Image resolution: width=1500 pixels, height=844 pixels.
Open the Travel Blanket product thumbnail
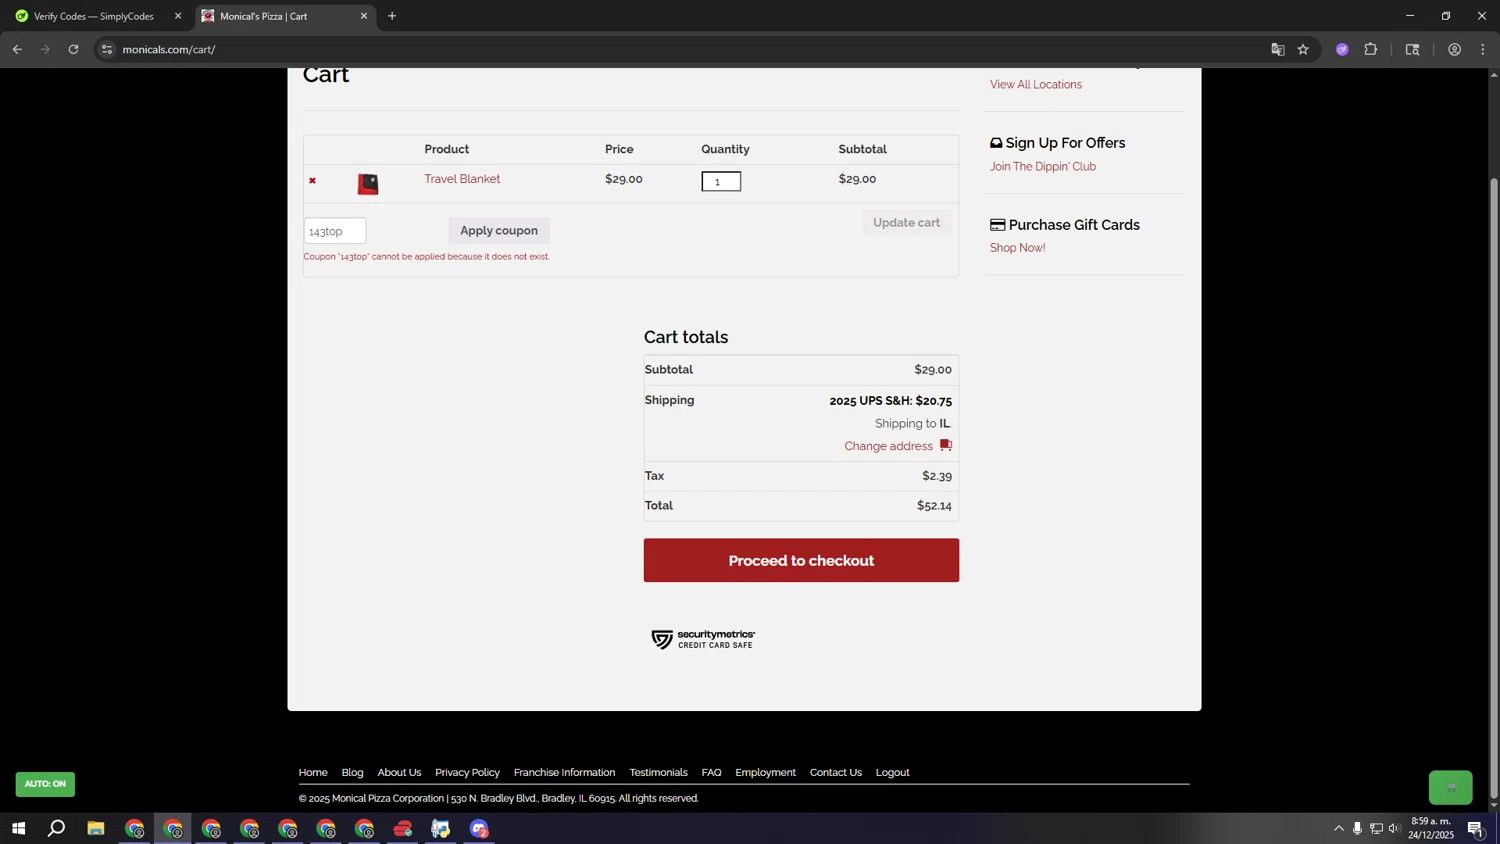368,183
